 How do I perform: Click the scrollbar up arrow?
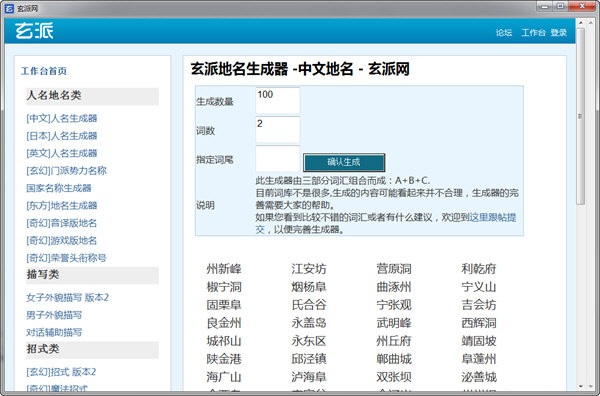(x=580, y=23)
